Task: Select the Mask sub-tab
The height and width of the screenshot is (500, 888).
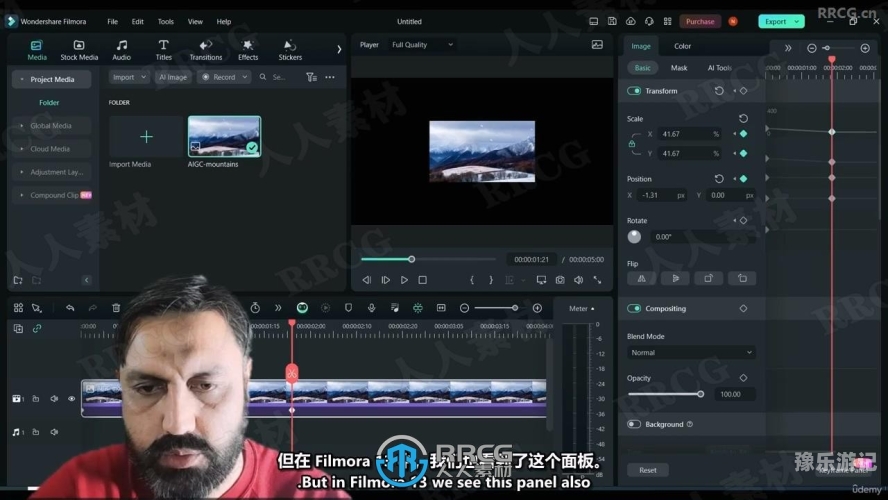Action: [678, 67]
